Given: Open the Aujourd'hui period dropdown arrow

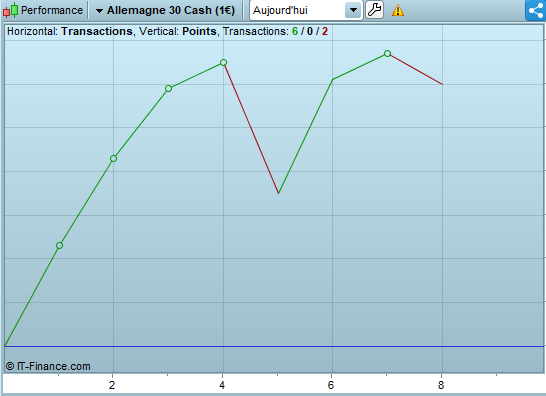Looking at the screenshot, I should tap(353, 10).
